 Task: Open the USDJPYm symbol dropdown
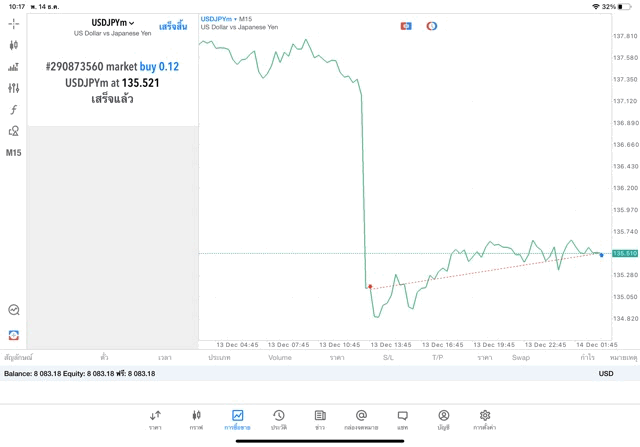113,23
